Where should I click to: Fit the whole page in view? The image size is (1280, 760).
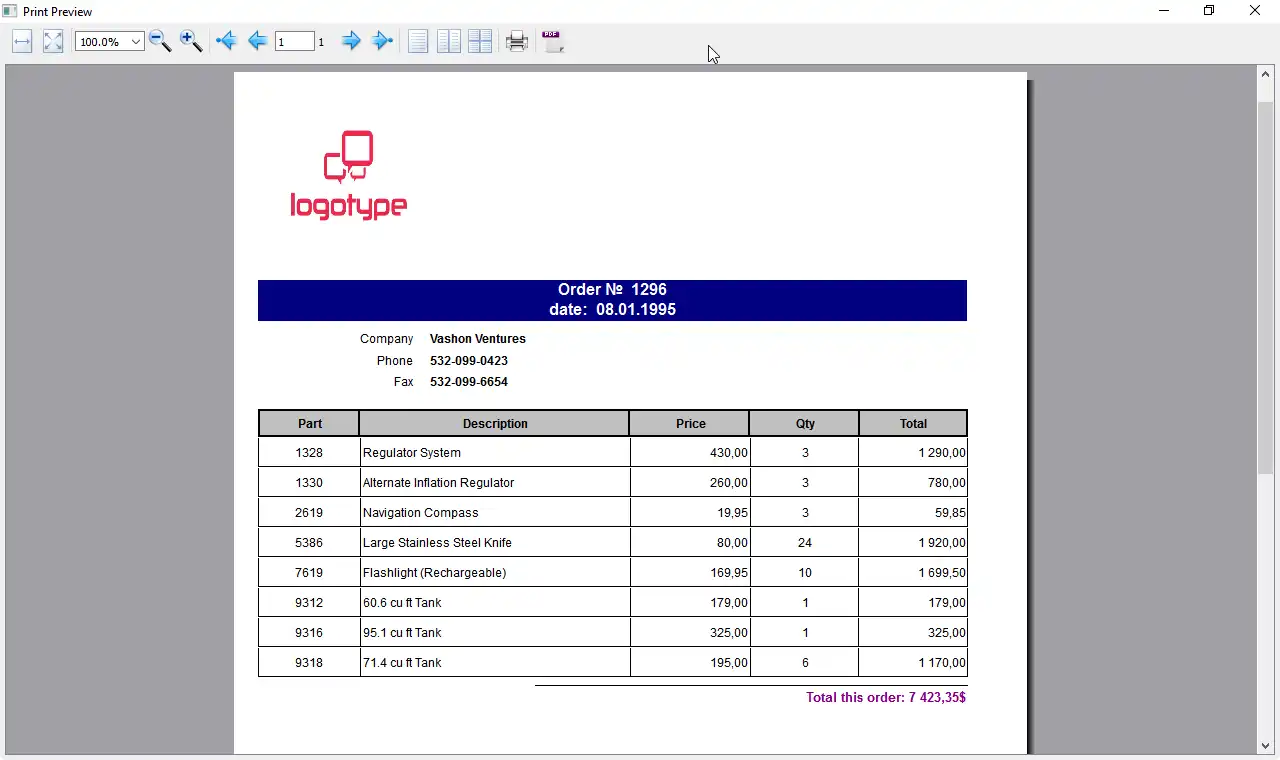click(53, 42)
